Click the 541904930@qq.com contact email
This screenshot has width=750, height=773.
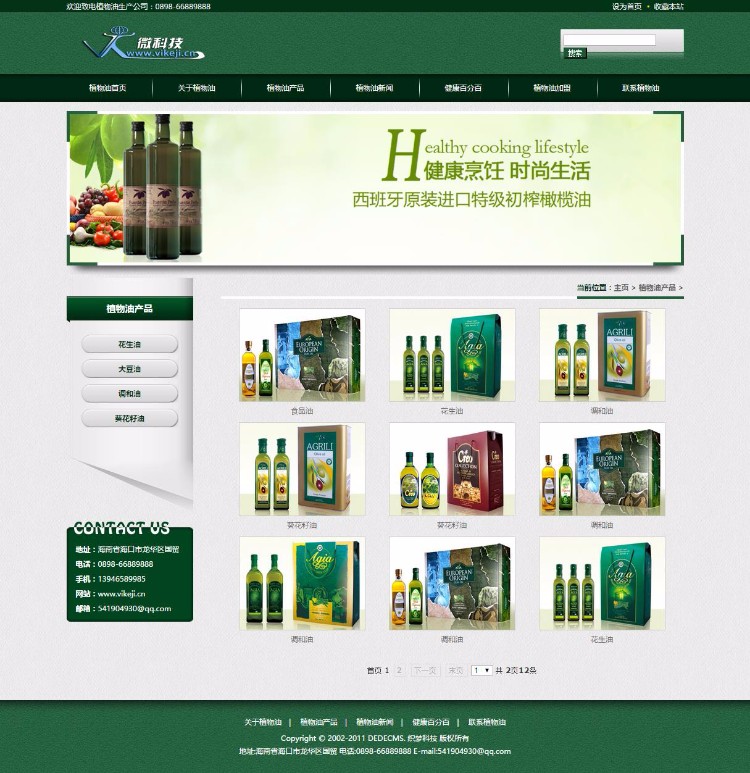134,608
